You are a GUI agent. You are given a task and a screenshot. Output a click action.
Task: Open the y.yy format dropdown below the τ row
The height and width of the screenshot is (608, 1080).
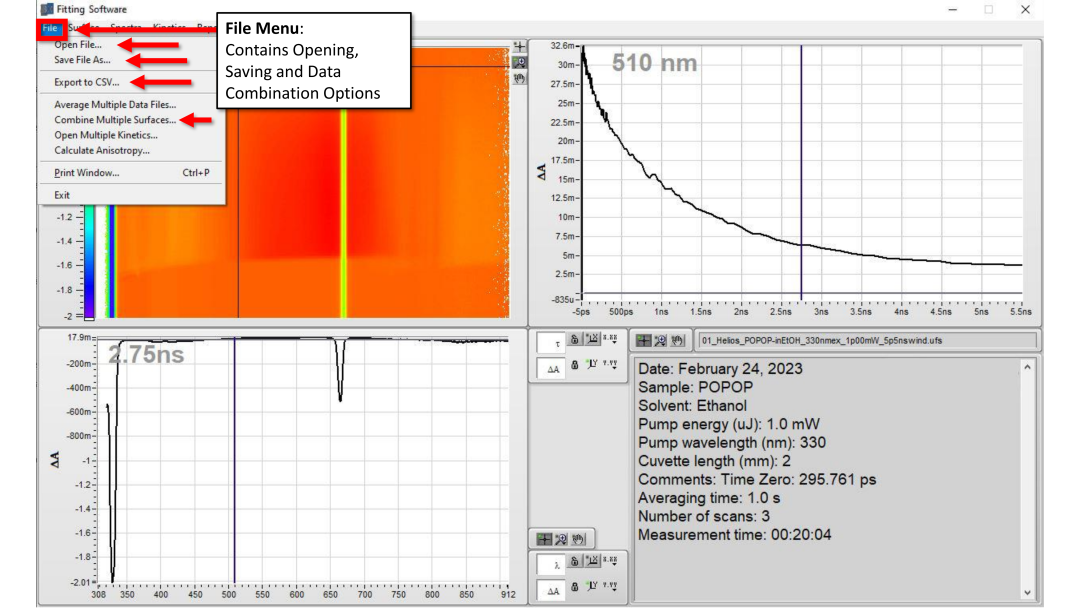610,363
